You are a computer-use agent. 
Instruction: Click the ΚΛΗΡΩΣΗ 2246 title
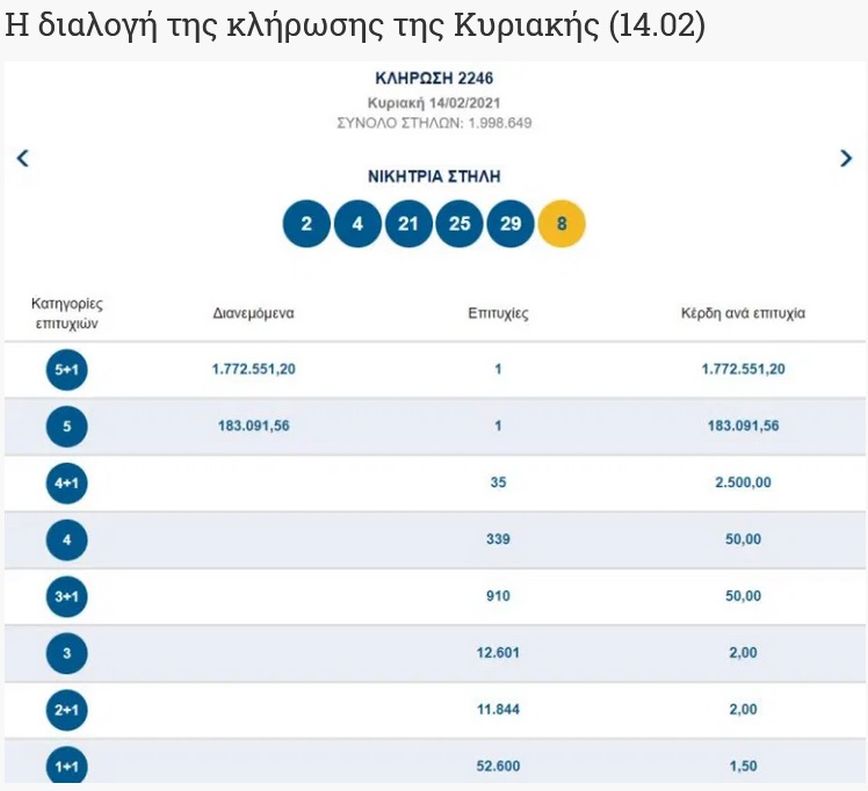(x=434, y=79)
